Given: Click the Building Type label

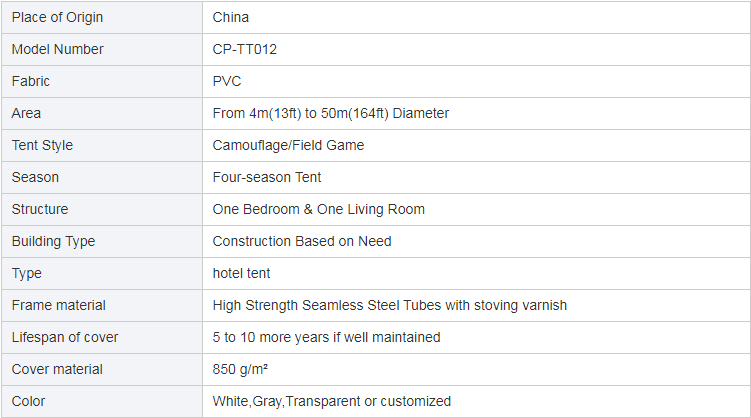Looking at the screenshot, I should [53, 241].
